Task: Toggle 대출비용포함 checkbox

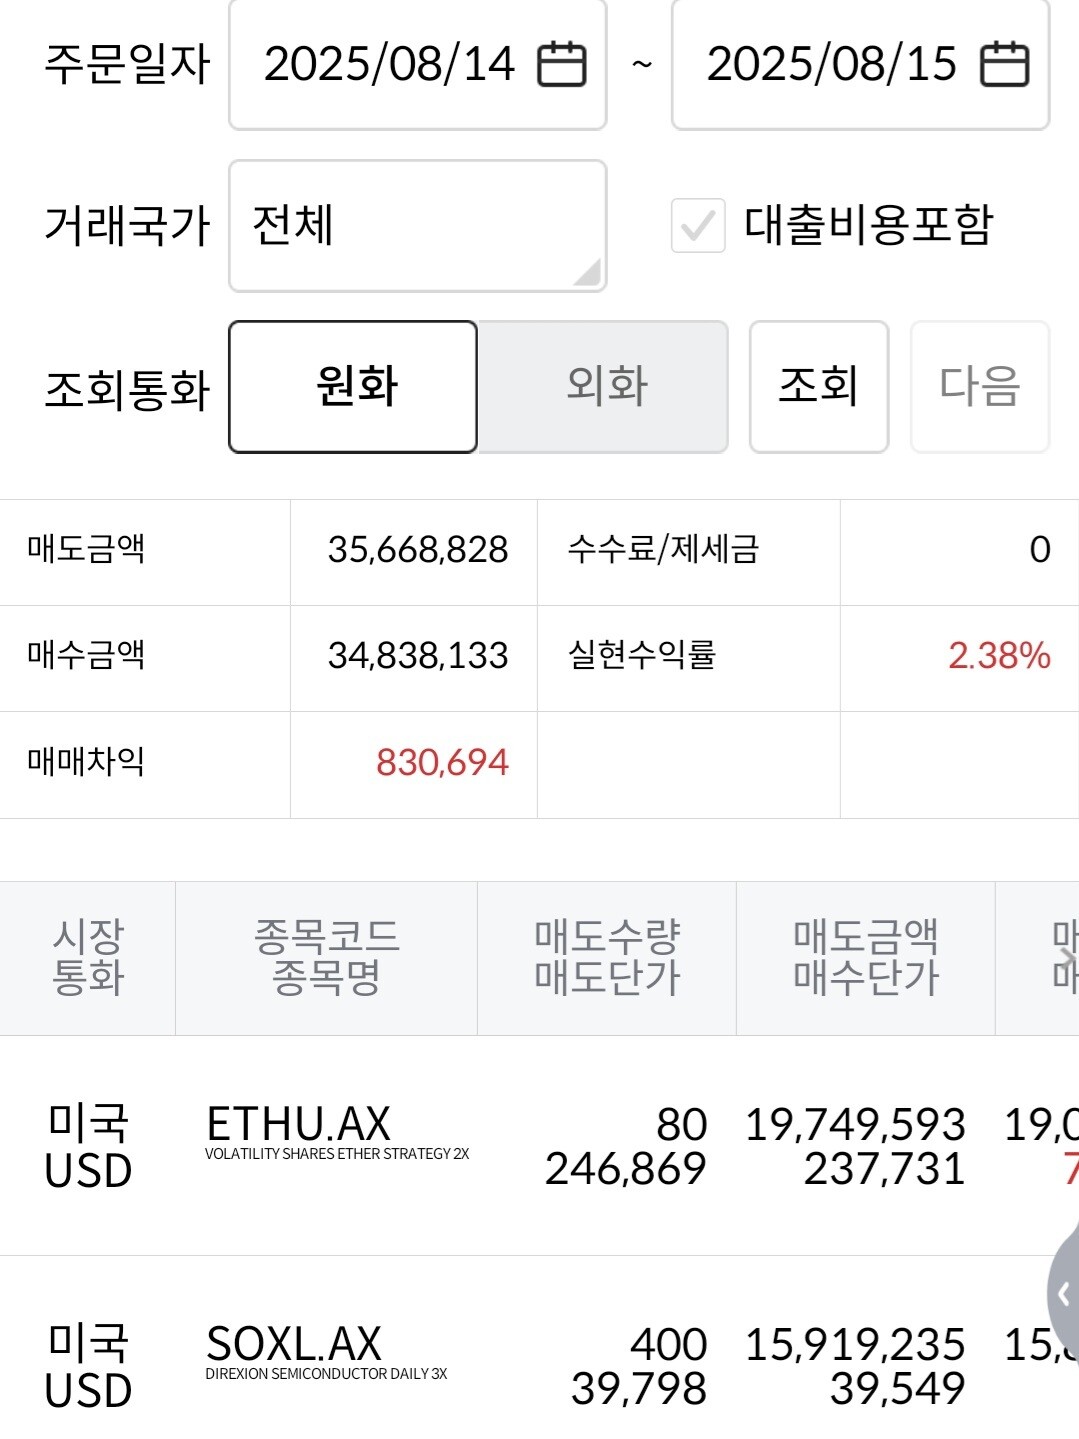Action: coord(698,225)
